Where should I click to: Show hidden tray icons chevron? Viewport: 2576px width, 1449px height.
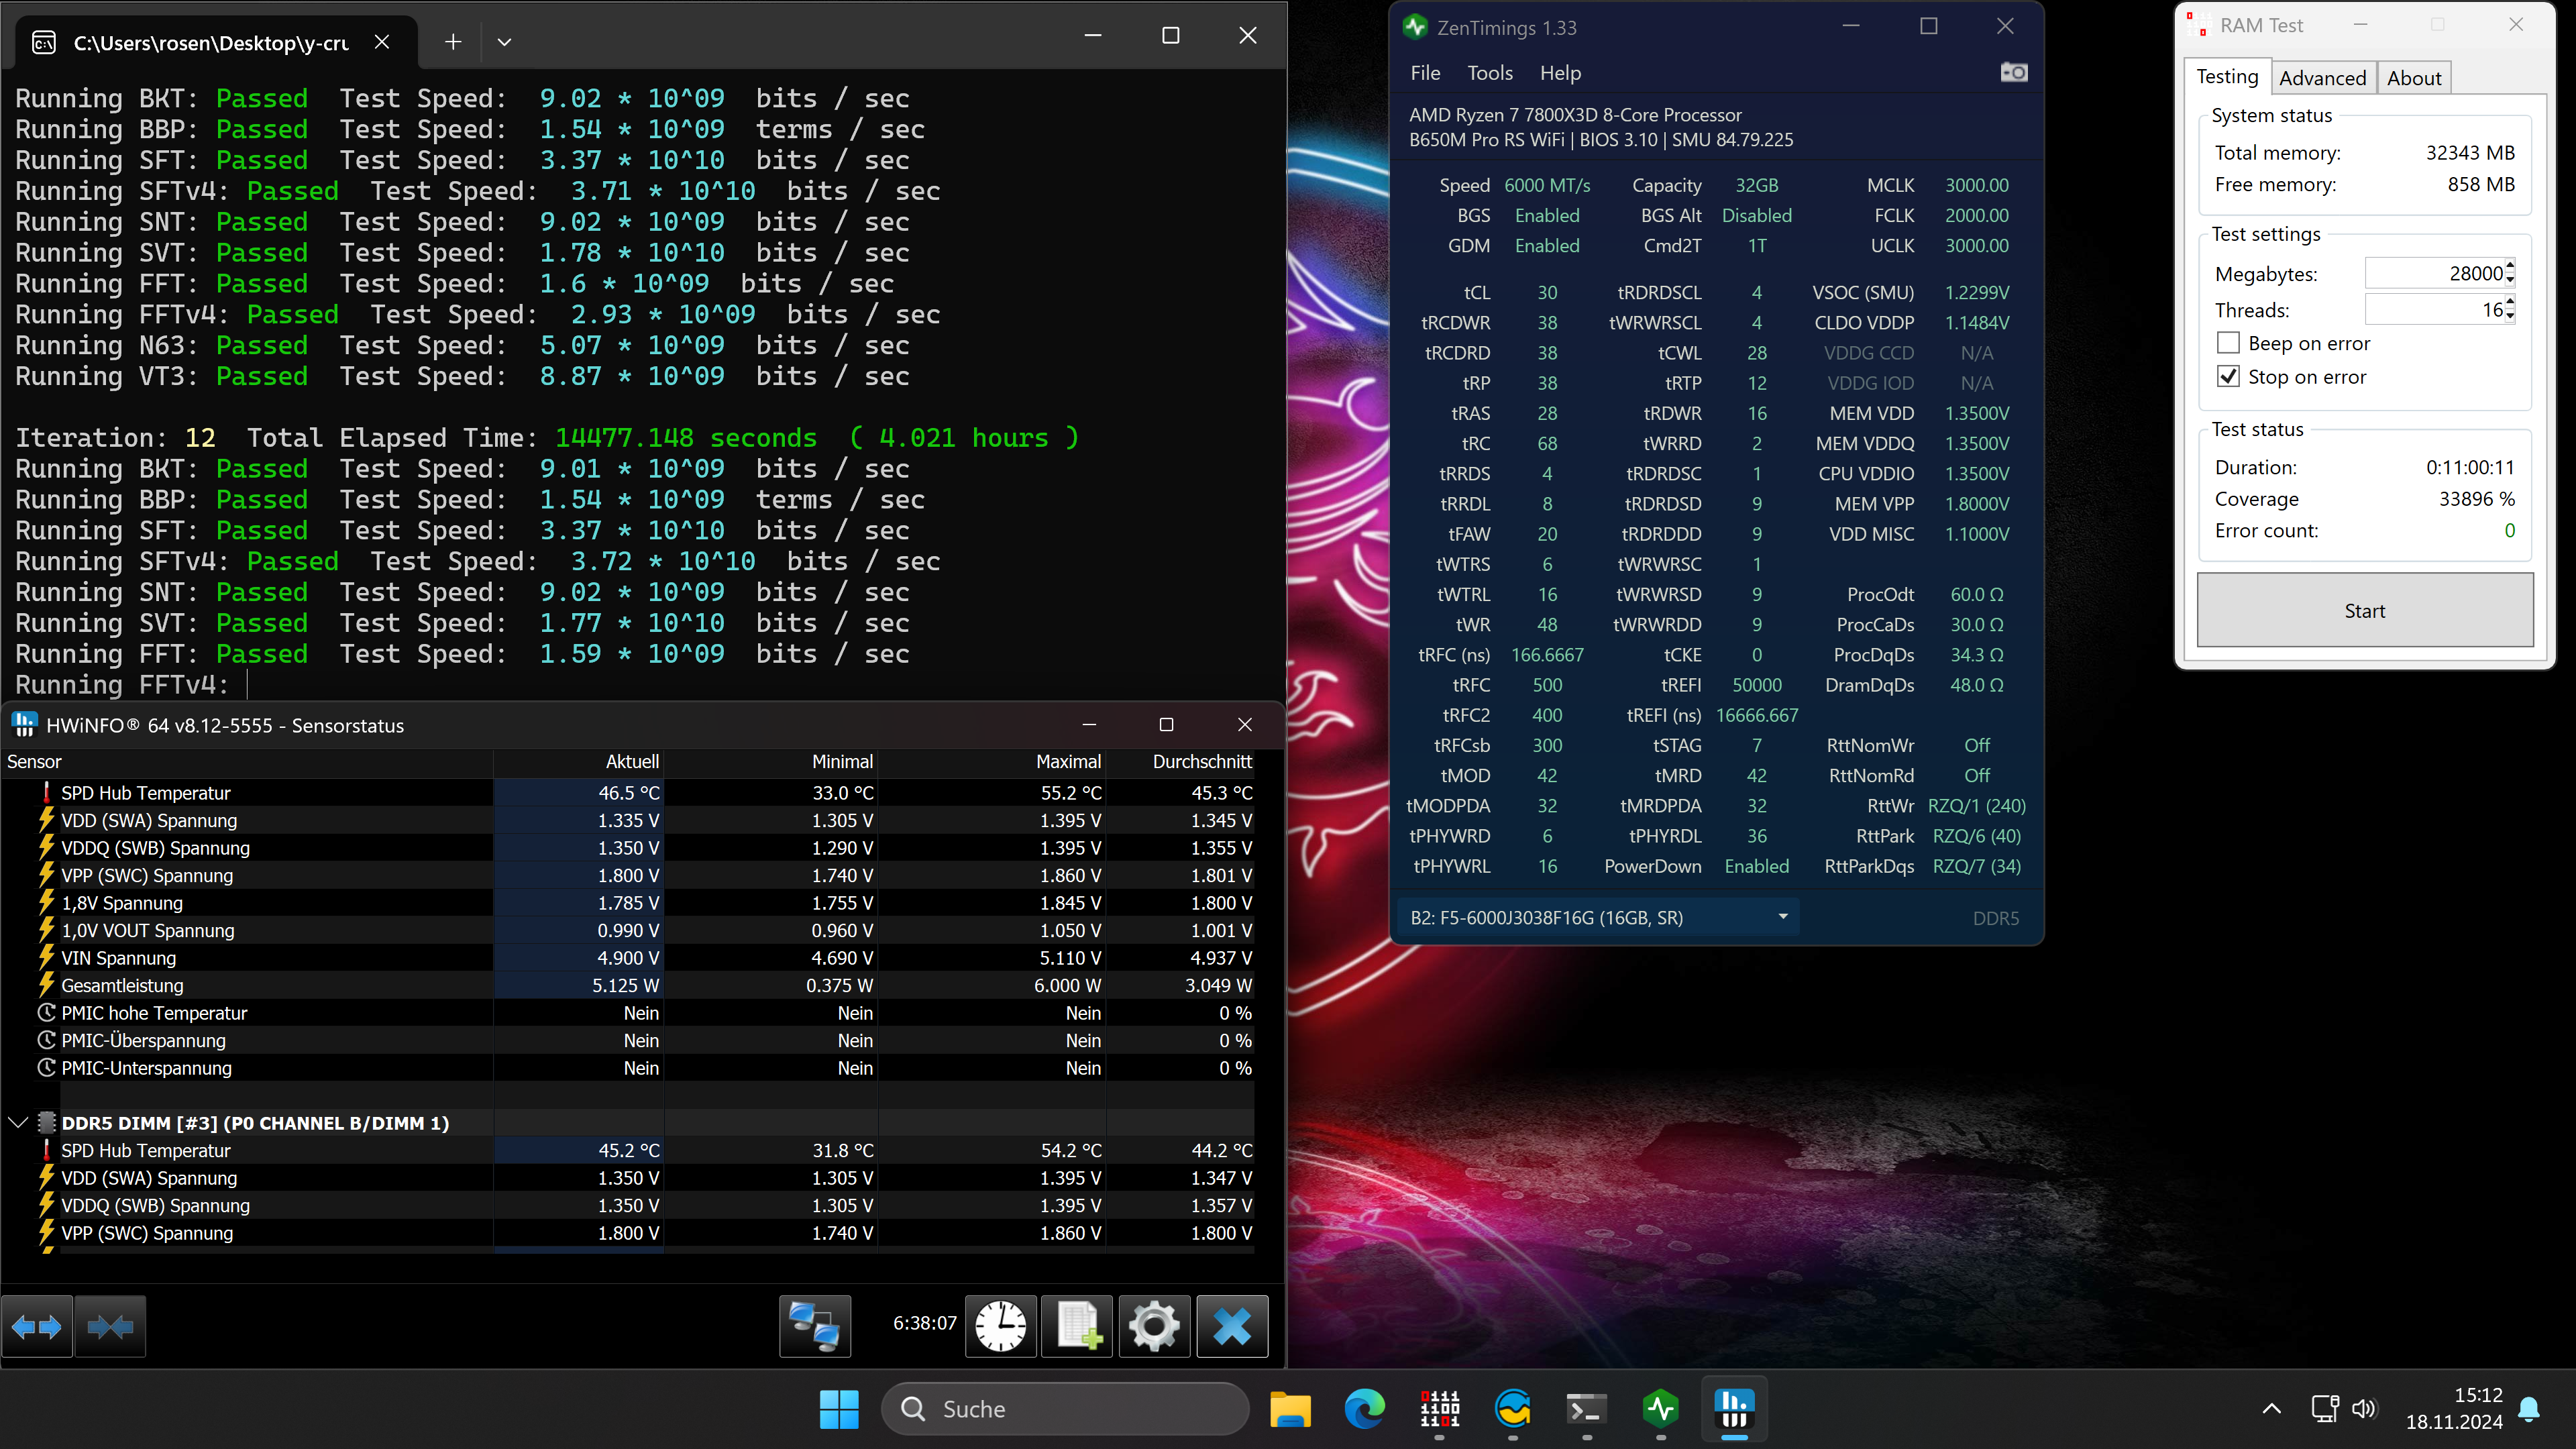tap(2271, 1409)
